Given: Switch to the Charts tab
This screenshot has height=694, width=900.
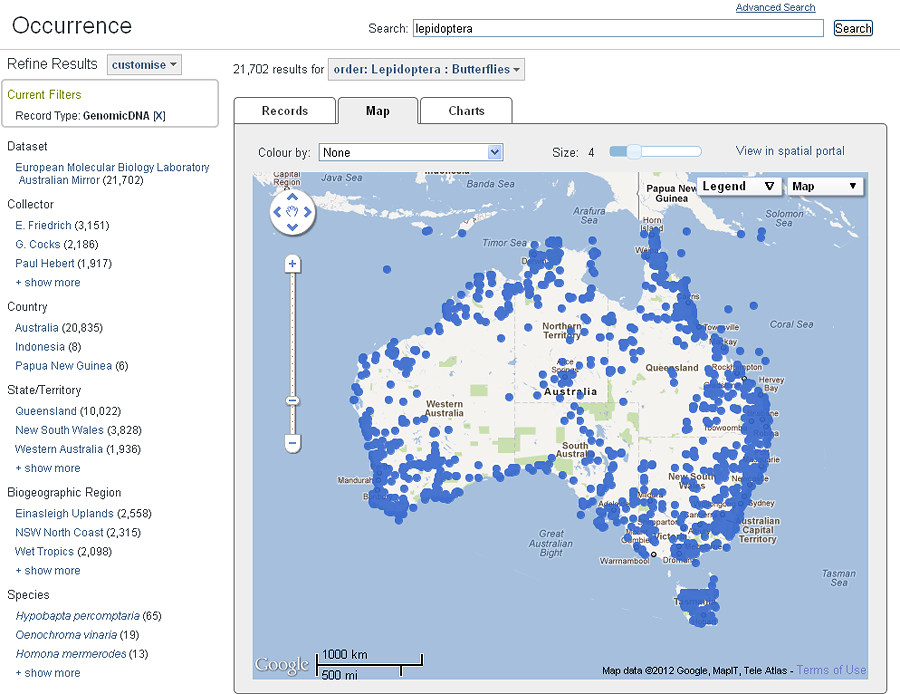Looking at the screenshot, I should pyautogui.click(x=466, y=111).
